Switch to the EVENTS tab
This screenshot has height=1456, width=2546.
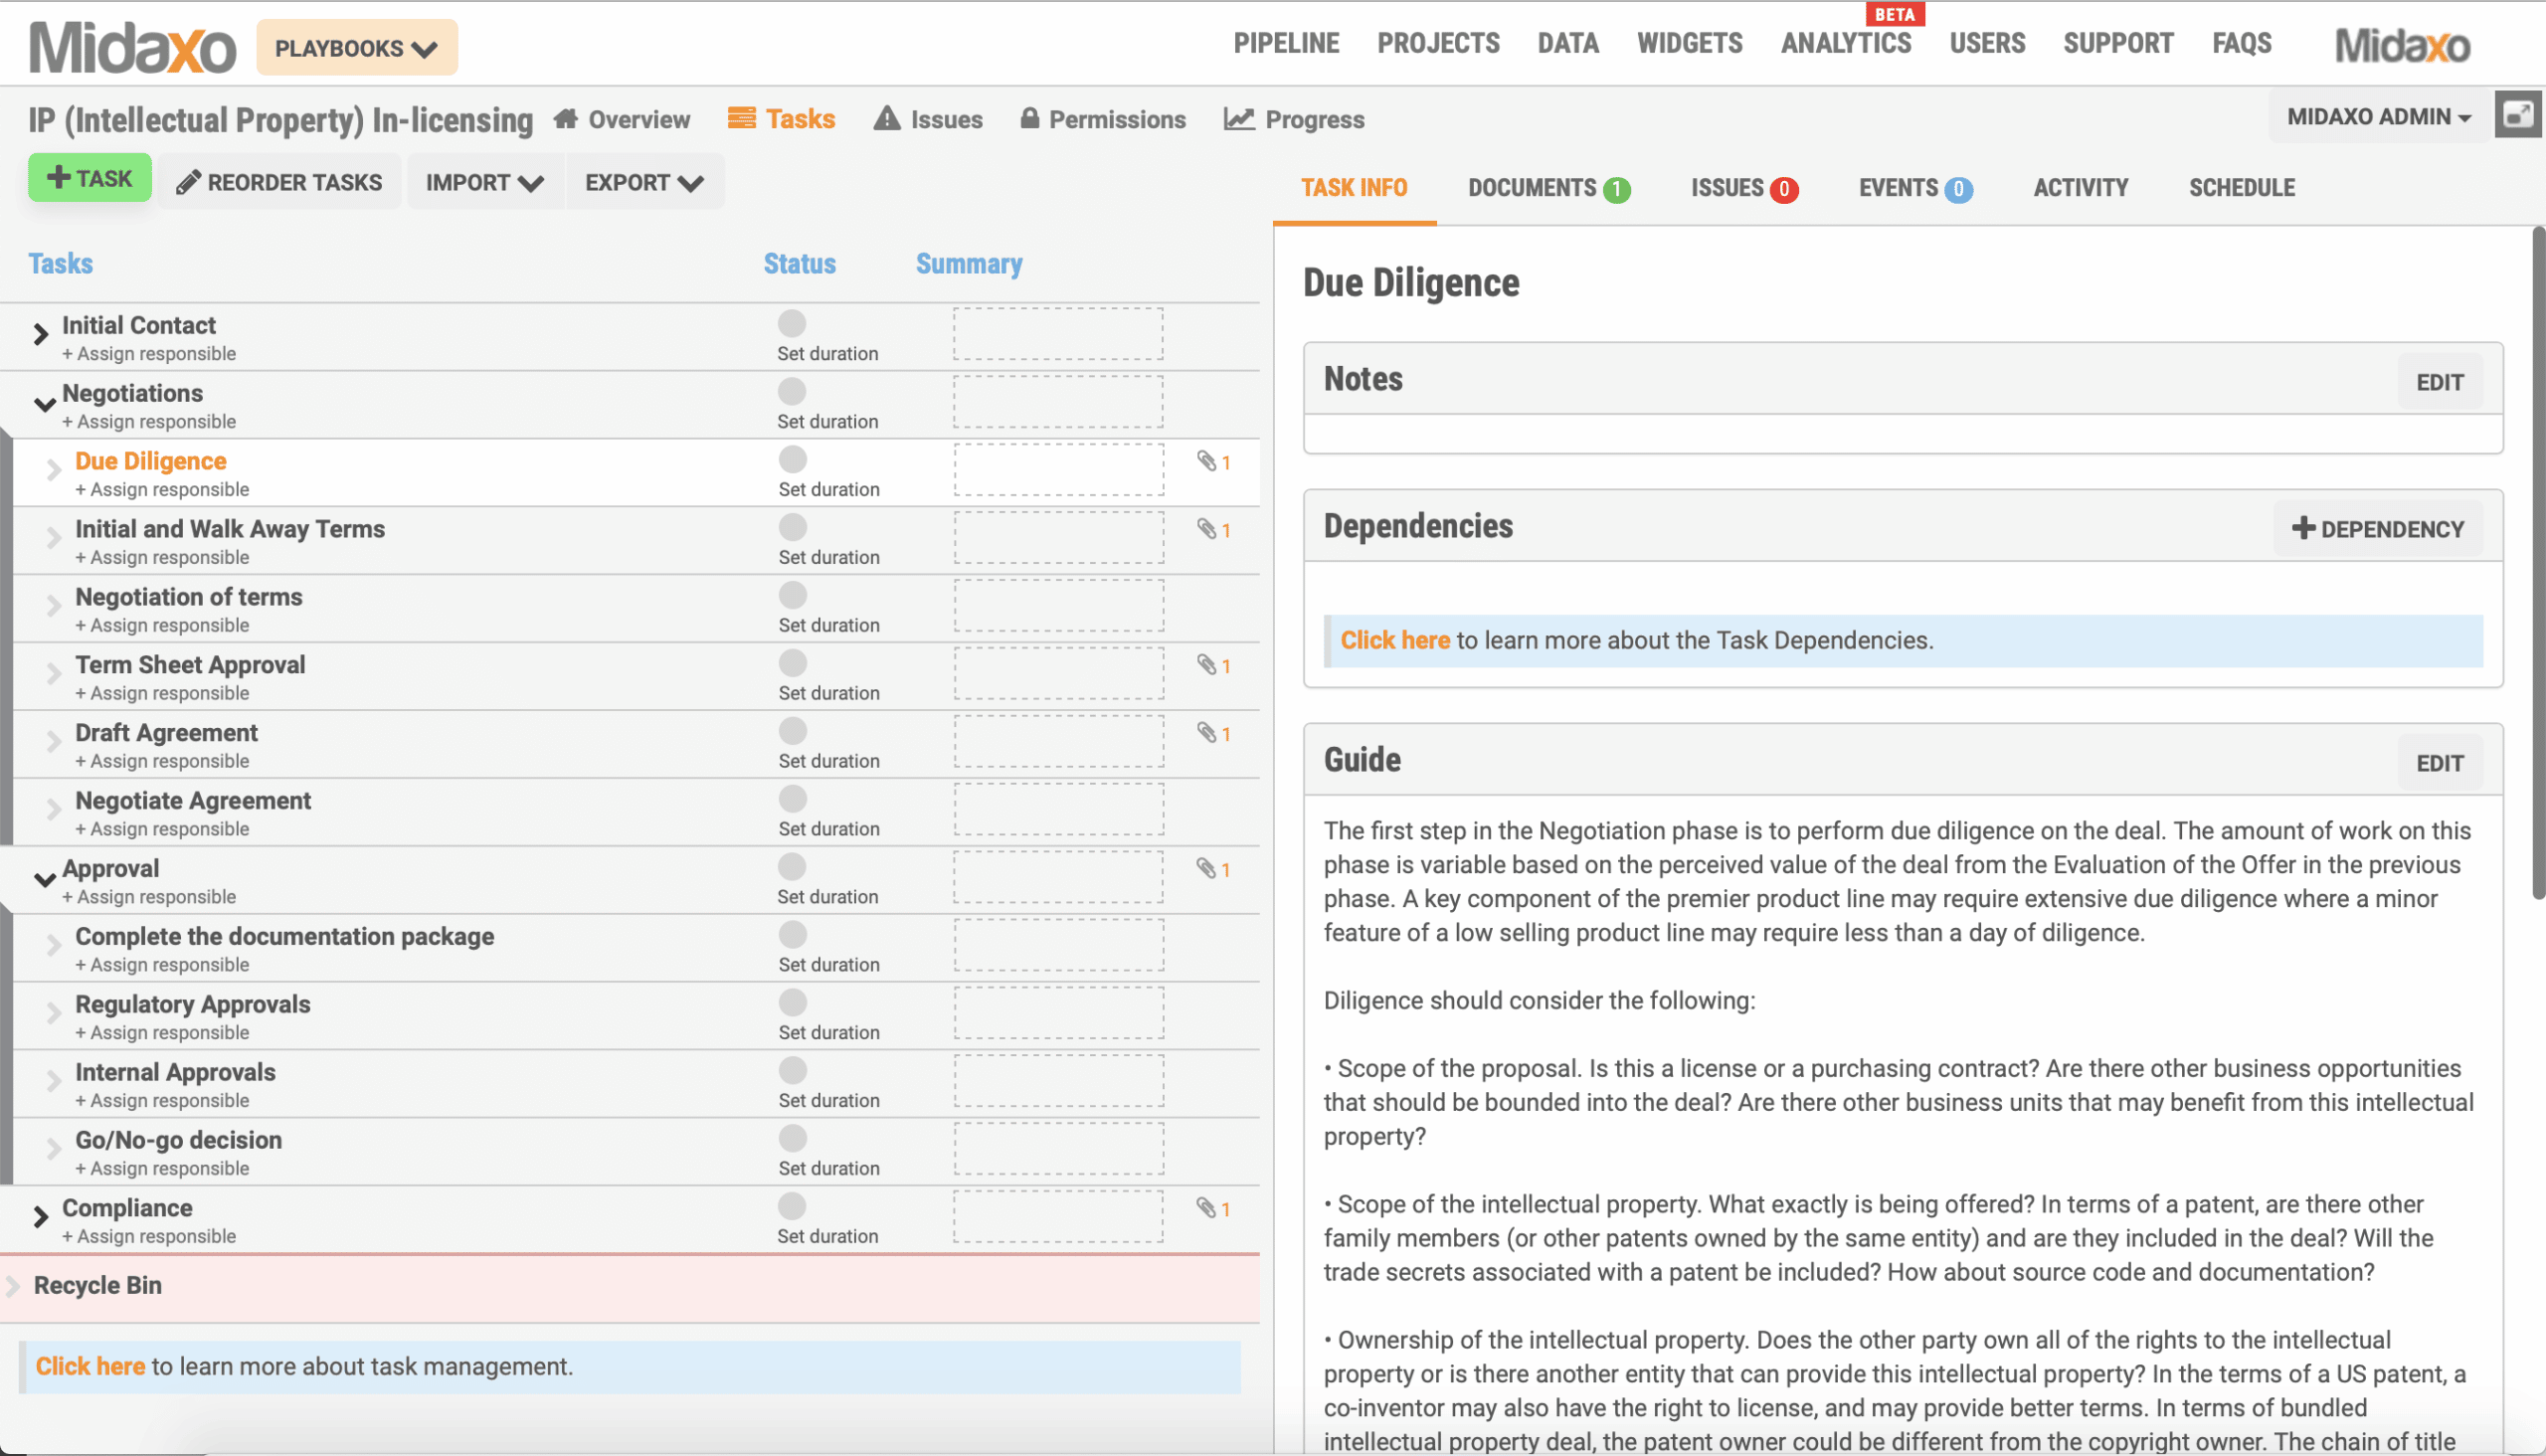1915,188
